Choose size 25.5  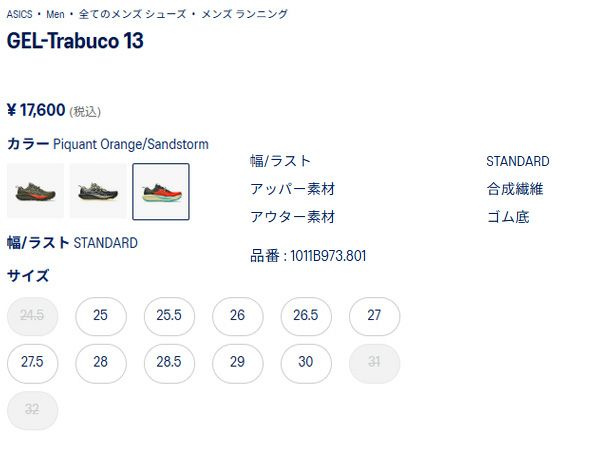click(x=169, y=316)
